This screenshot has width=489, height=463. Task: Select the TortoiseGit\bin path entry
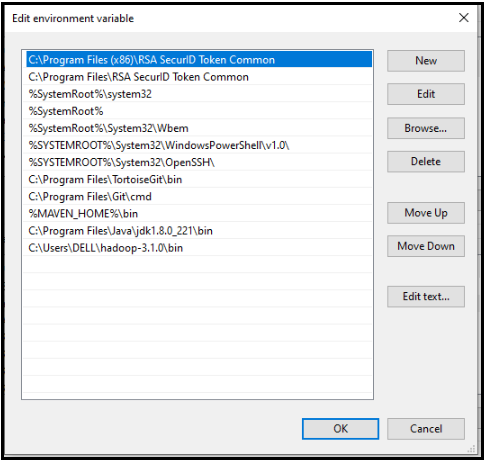pos(199,179)
